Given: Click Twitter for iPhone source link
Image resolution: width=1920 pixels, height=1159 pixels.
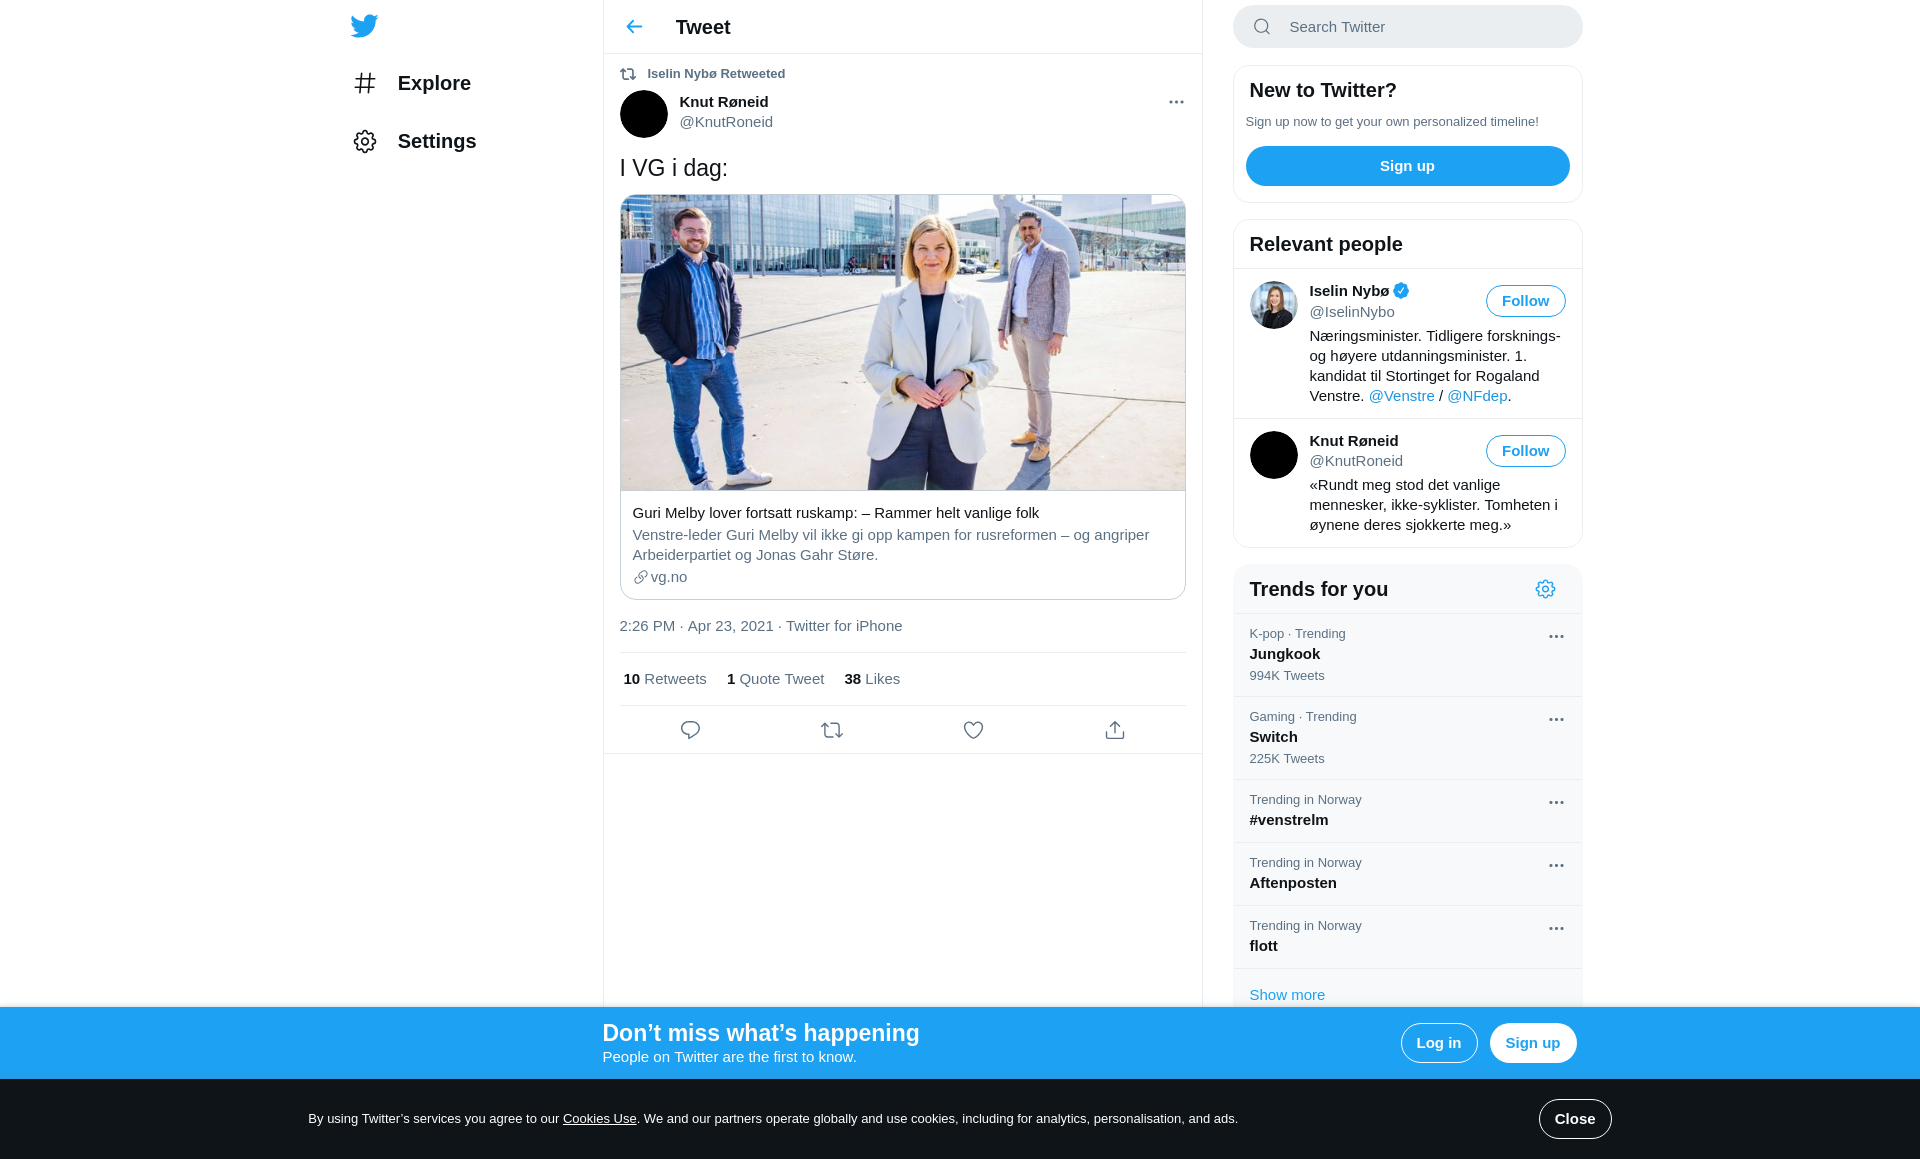Looking at the screenshot, I should [x=844, y=626].
